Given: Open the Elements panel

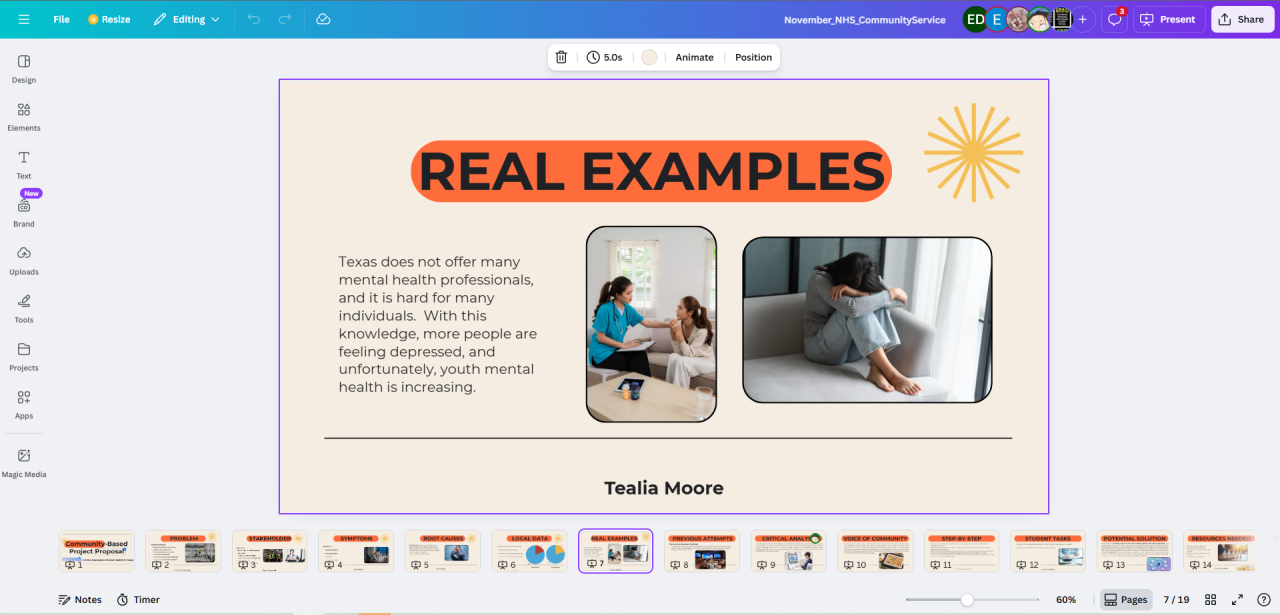Looking at the screenshot, I should [x=24, y=116].
